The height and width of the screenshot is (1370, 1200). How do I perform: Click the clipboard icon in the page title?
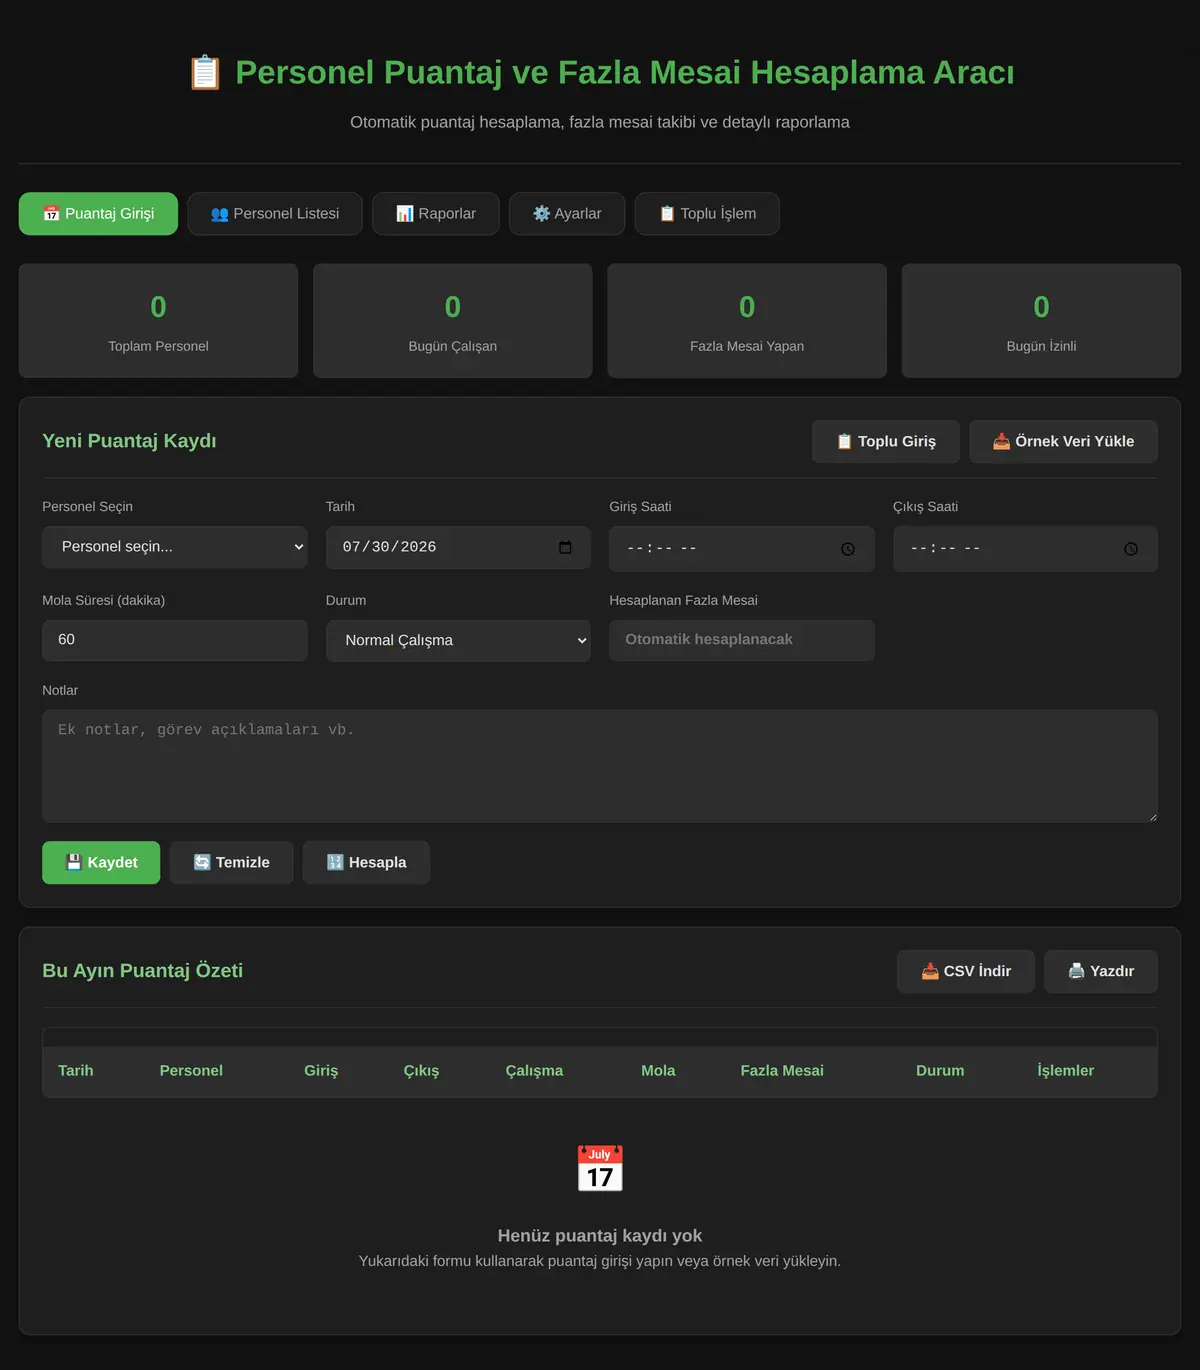click(x=205, y=73)
